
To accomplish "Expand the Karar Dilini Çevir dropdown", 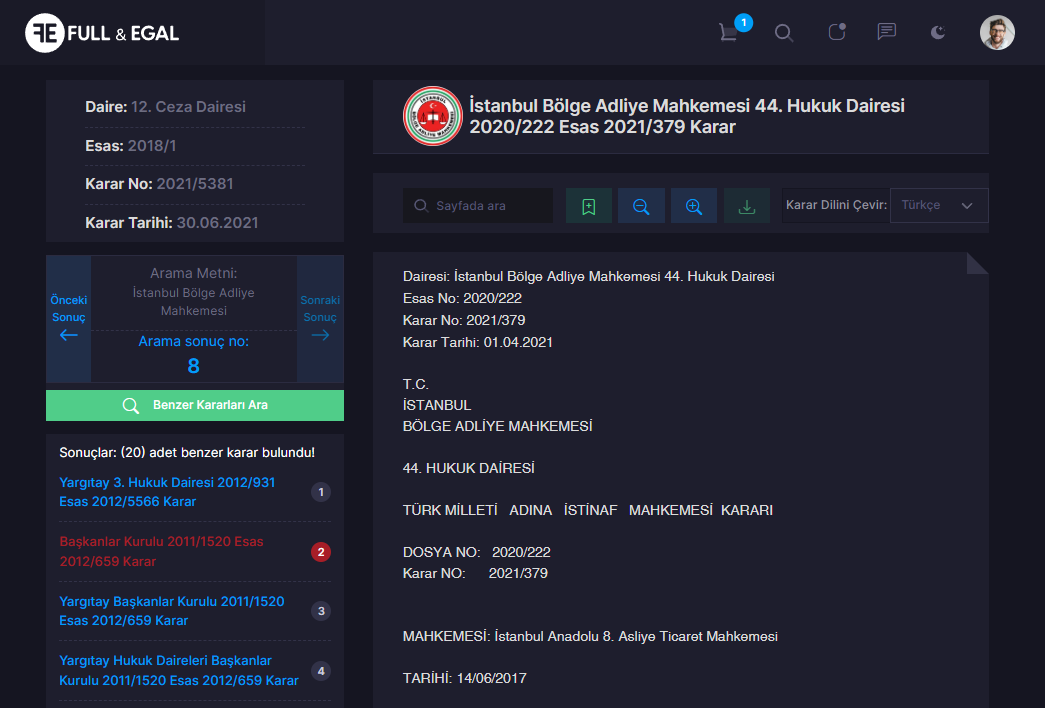I will coord(938,205).
